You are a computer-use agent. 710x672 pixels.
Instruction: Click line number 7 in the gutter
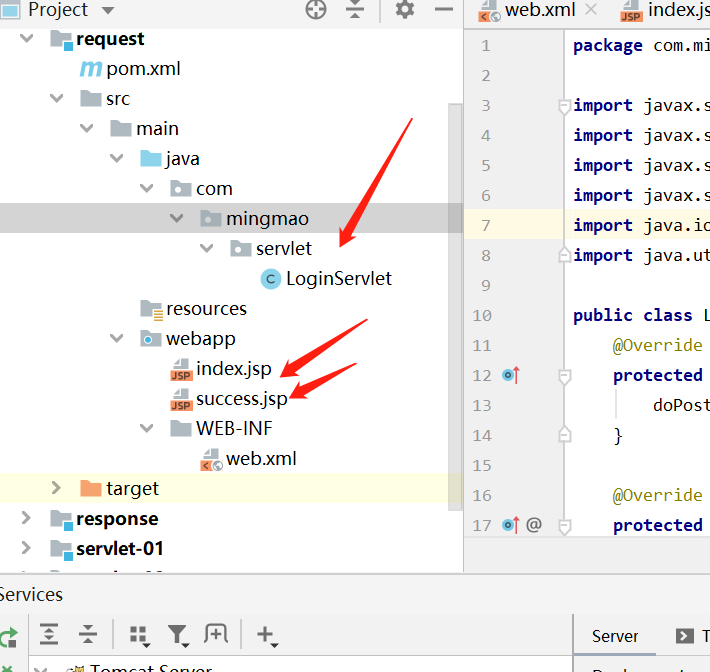486,225
